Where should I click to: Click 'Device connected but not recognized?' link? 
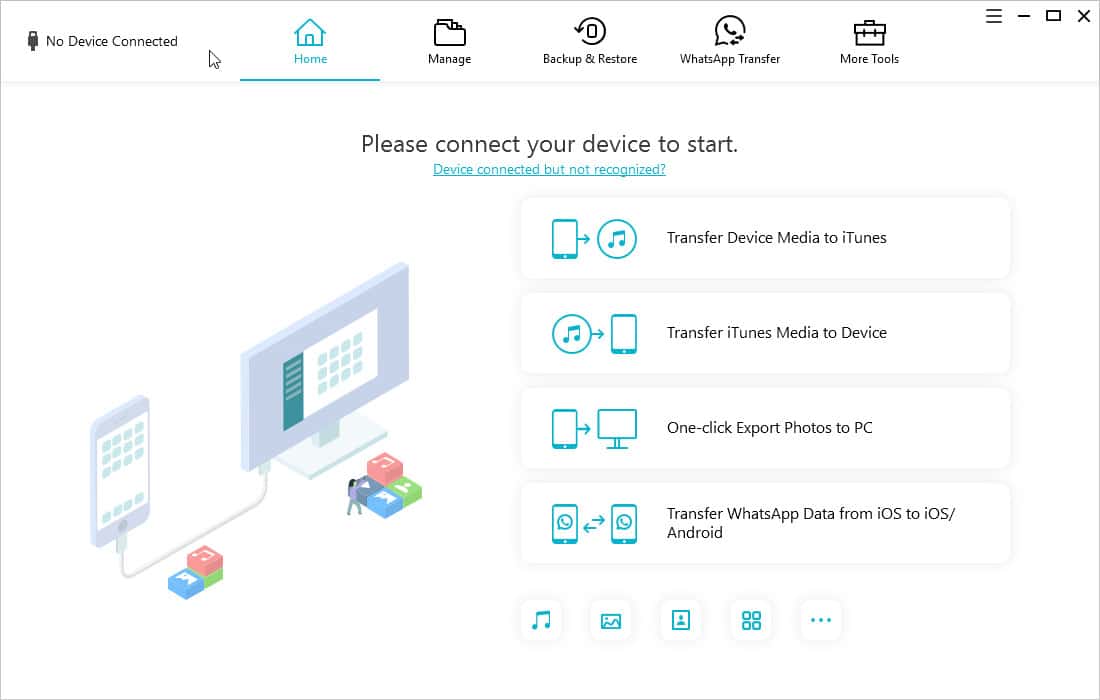pos(549,170)
